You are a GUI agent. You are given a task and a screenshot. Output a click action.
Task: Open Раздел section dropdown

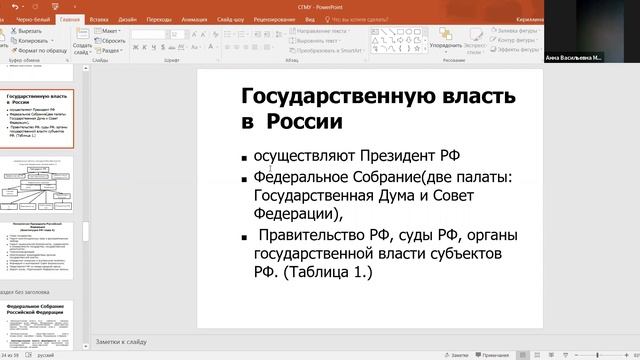(109, 51)
